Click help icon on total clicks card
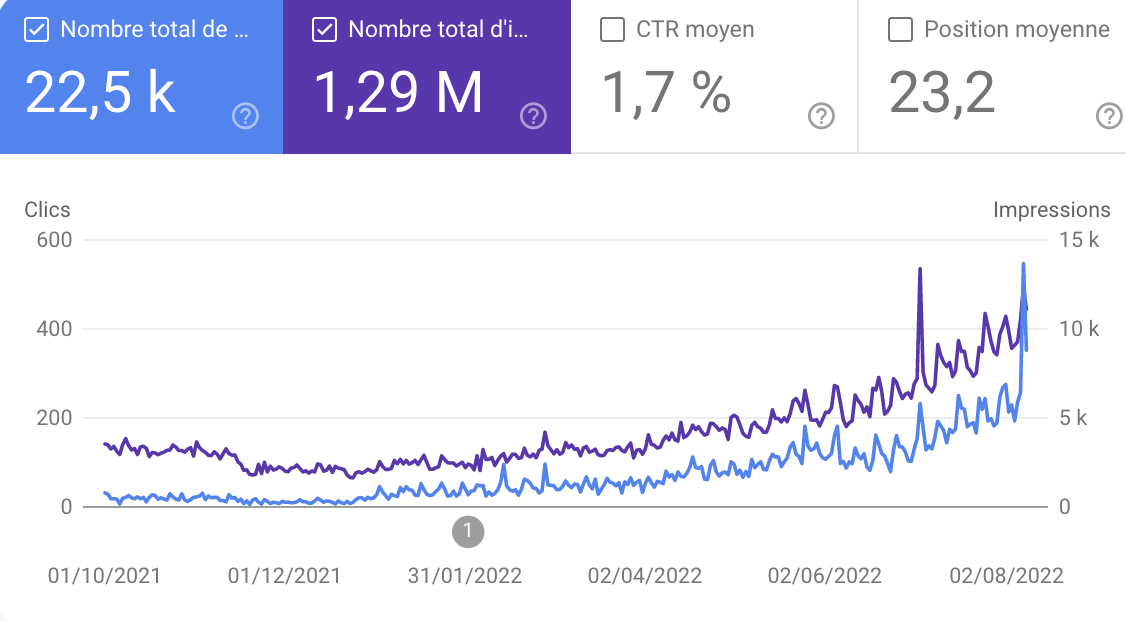The height and width of the screenshot is (622, 1126). pos(245,117)
